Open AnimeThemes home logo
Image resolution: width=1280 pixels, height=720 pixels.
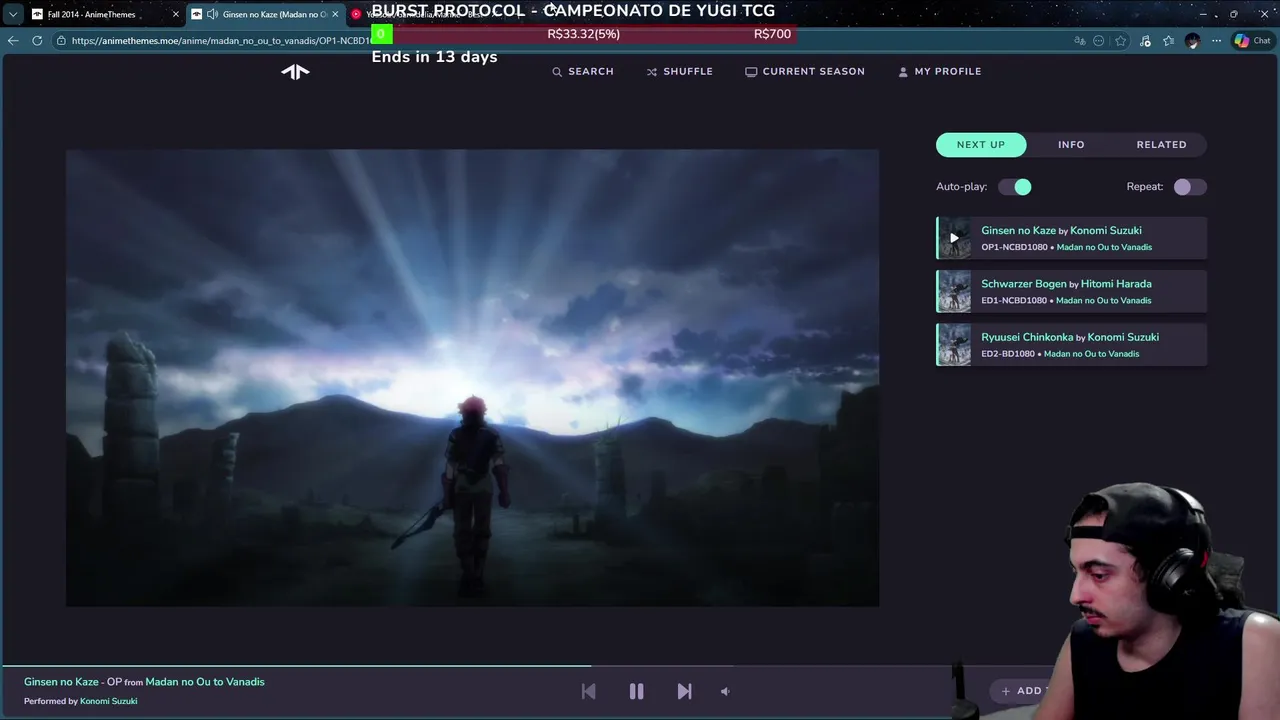295,71
